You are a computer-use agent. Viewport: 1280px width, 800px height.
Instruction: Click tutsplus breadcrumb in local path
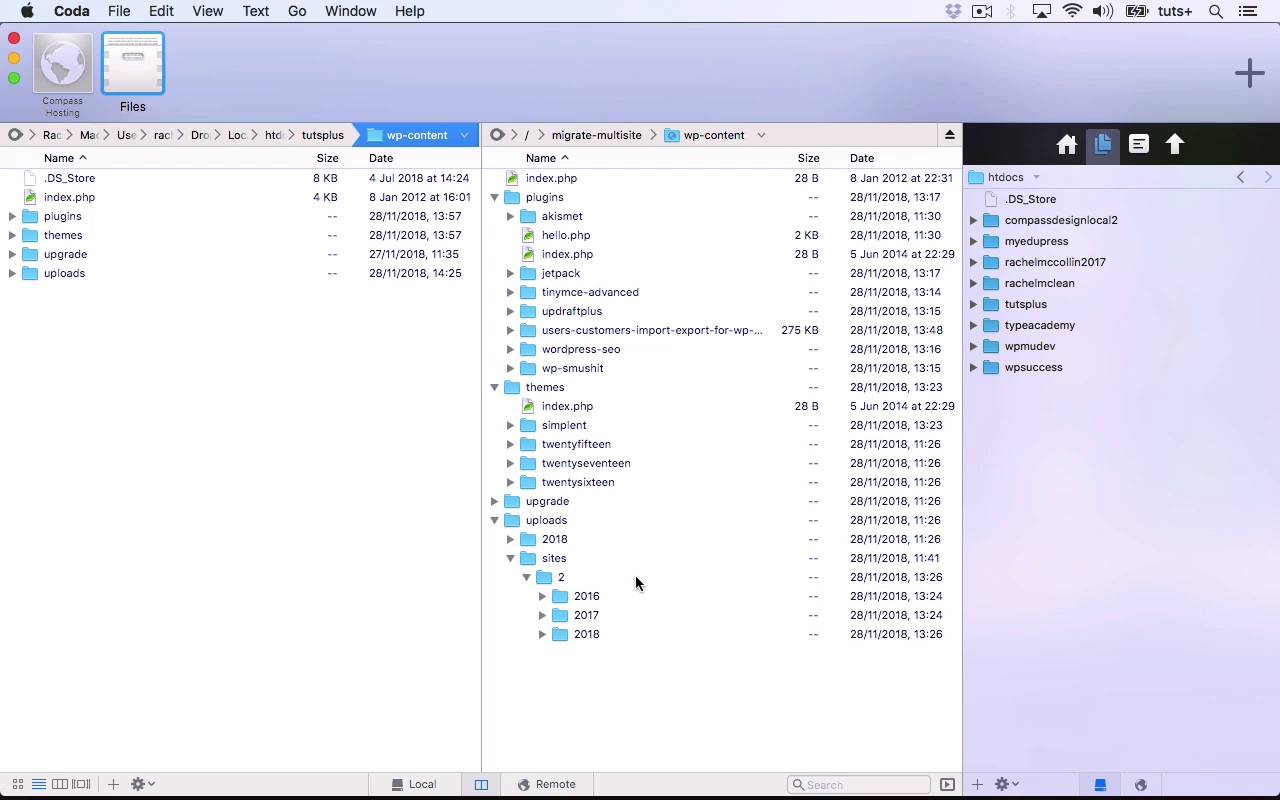pos(322,135)
